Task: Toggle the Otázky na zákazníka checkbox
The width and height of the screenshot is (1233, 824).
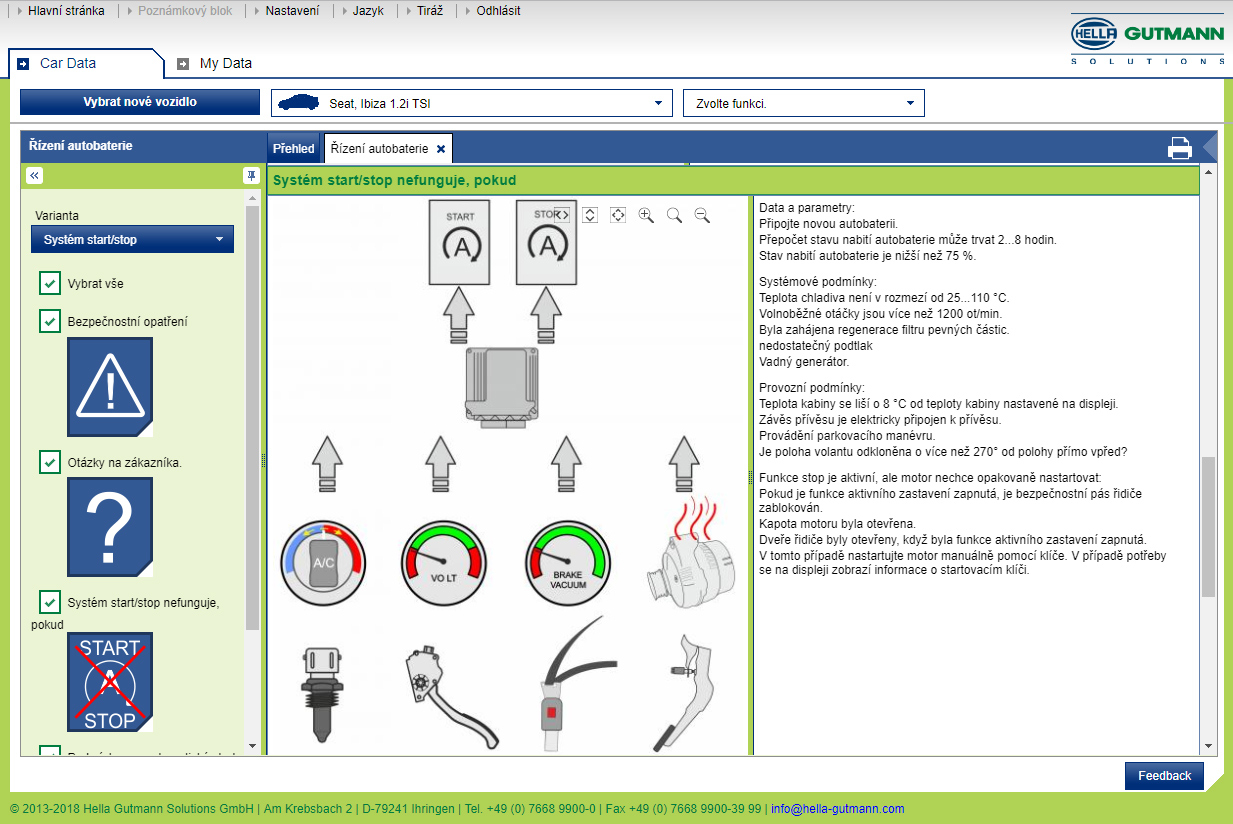Action: pos(50,462)
